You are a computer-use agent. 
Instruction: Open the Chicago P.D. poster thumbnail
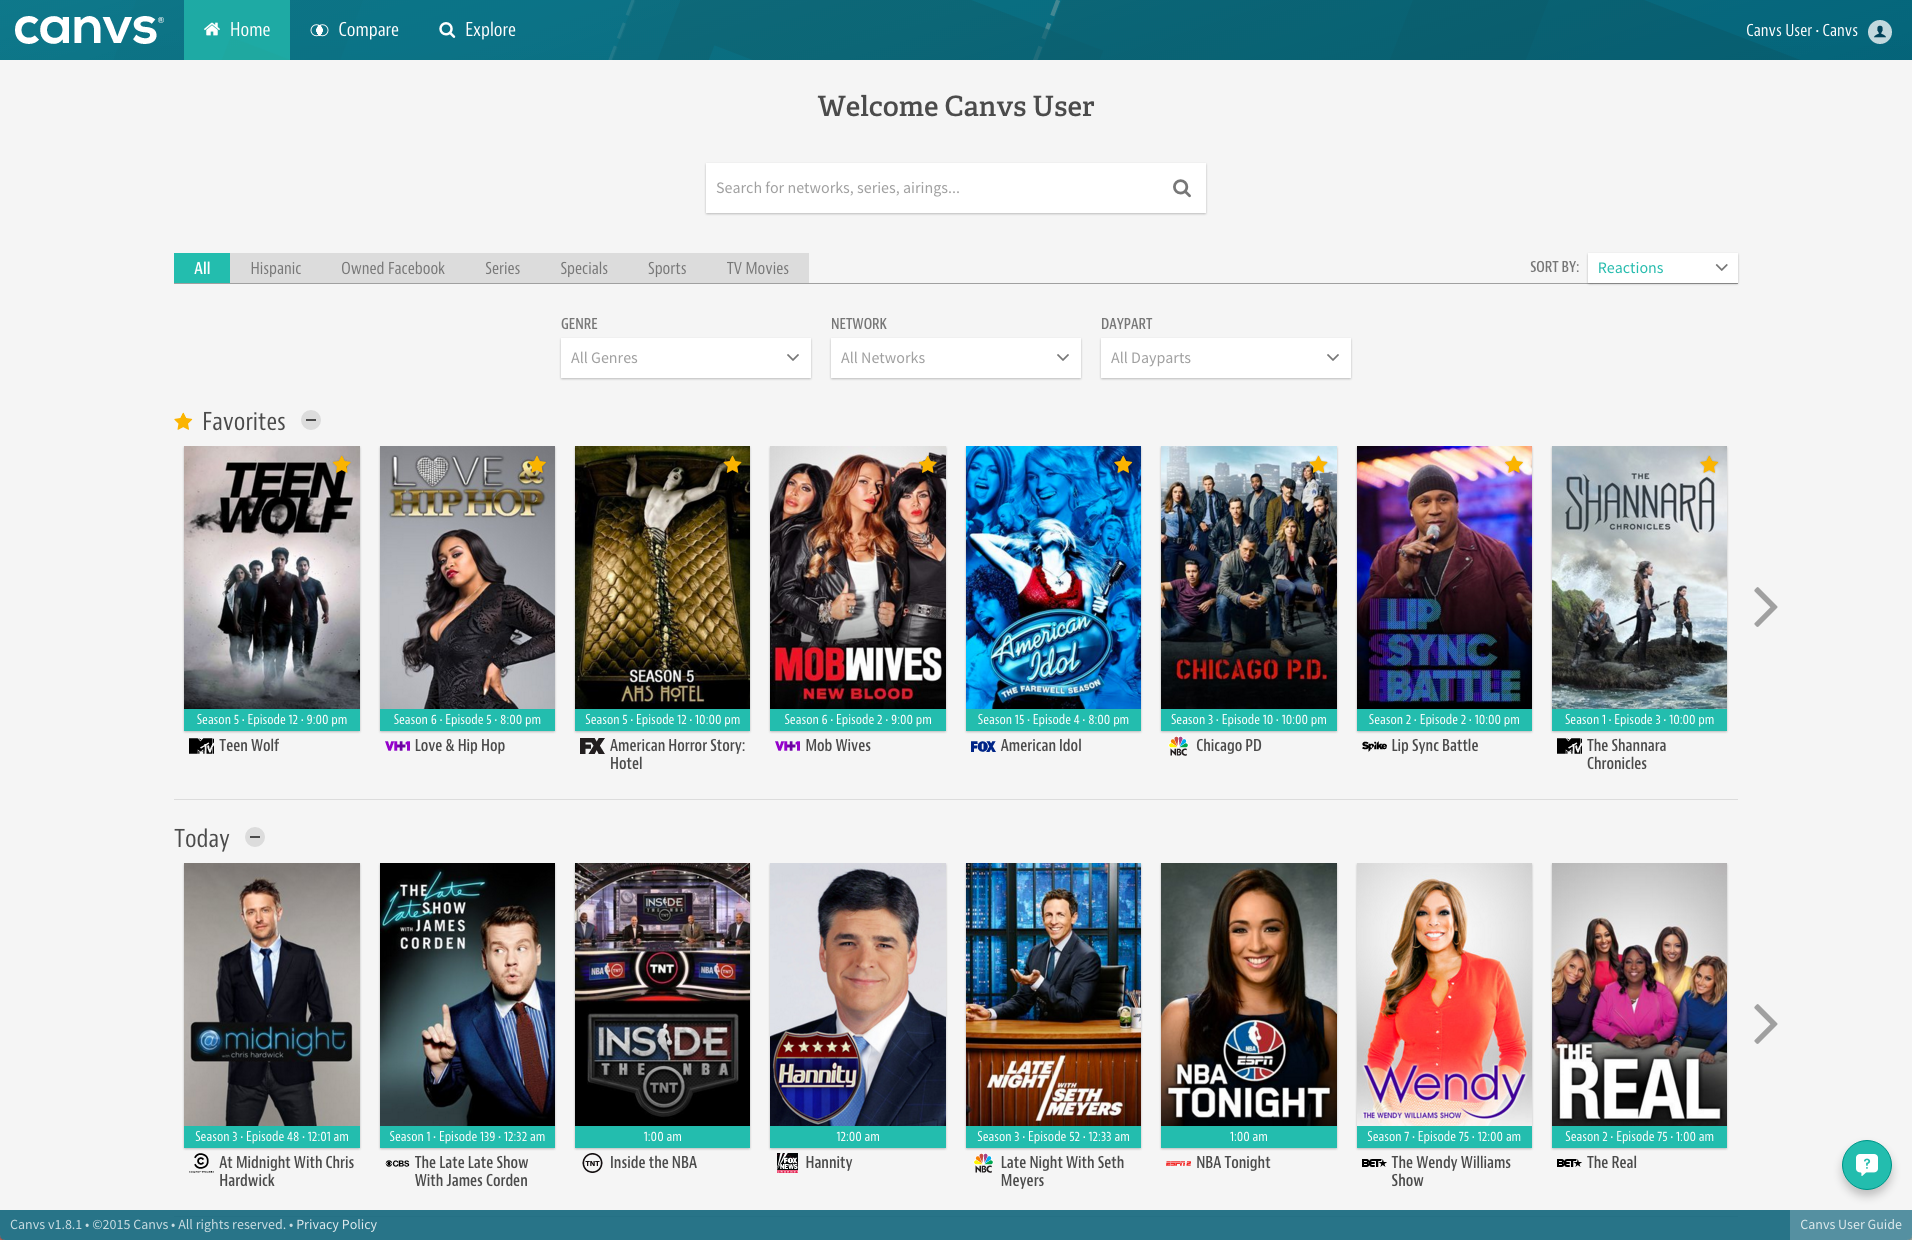click(x=1248, y=578)
